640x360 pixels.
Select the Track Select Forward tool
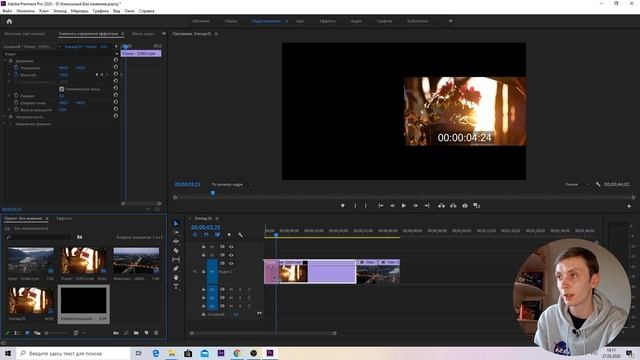(x=176, y=232)
